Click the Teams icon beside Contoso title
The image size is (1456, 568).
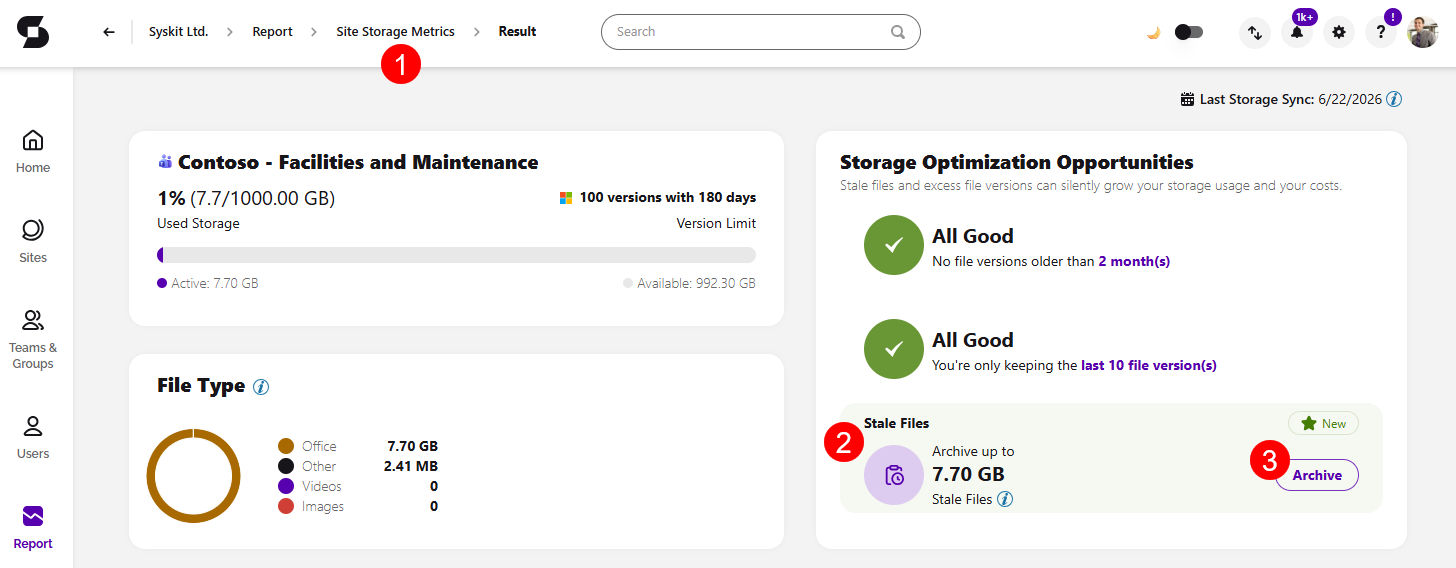pyautogui.click(x=165, y=161)
